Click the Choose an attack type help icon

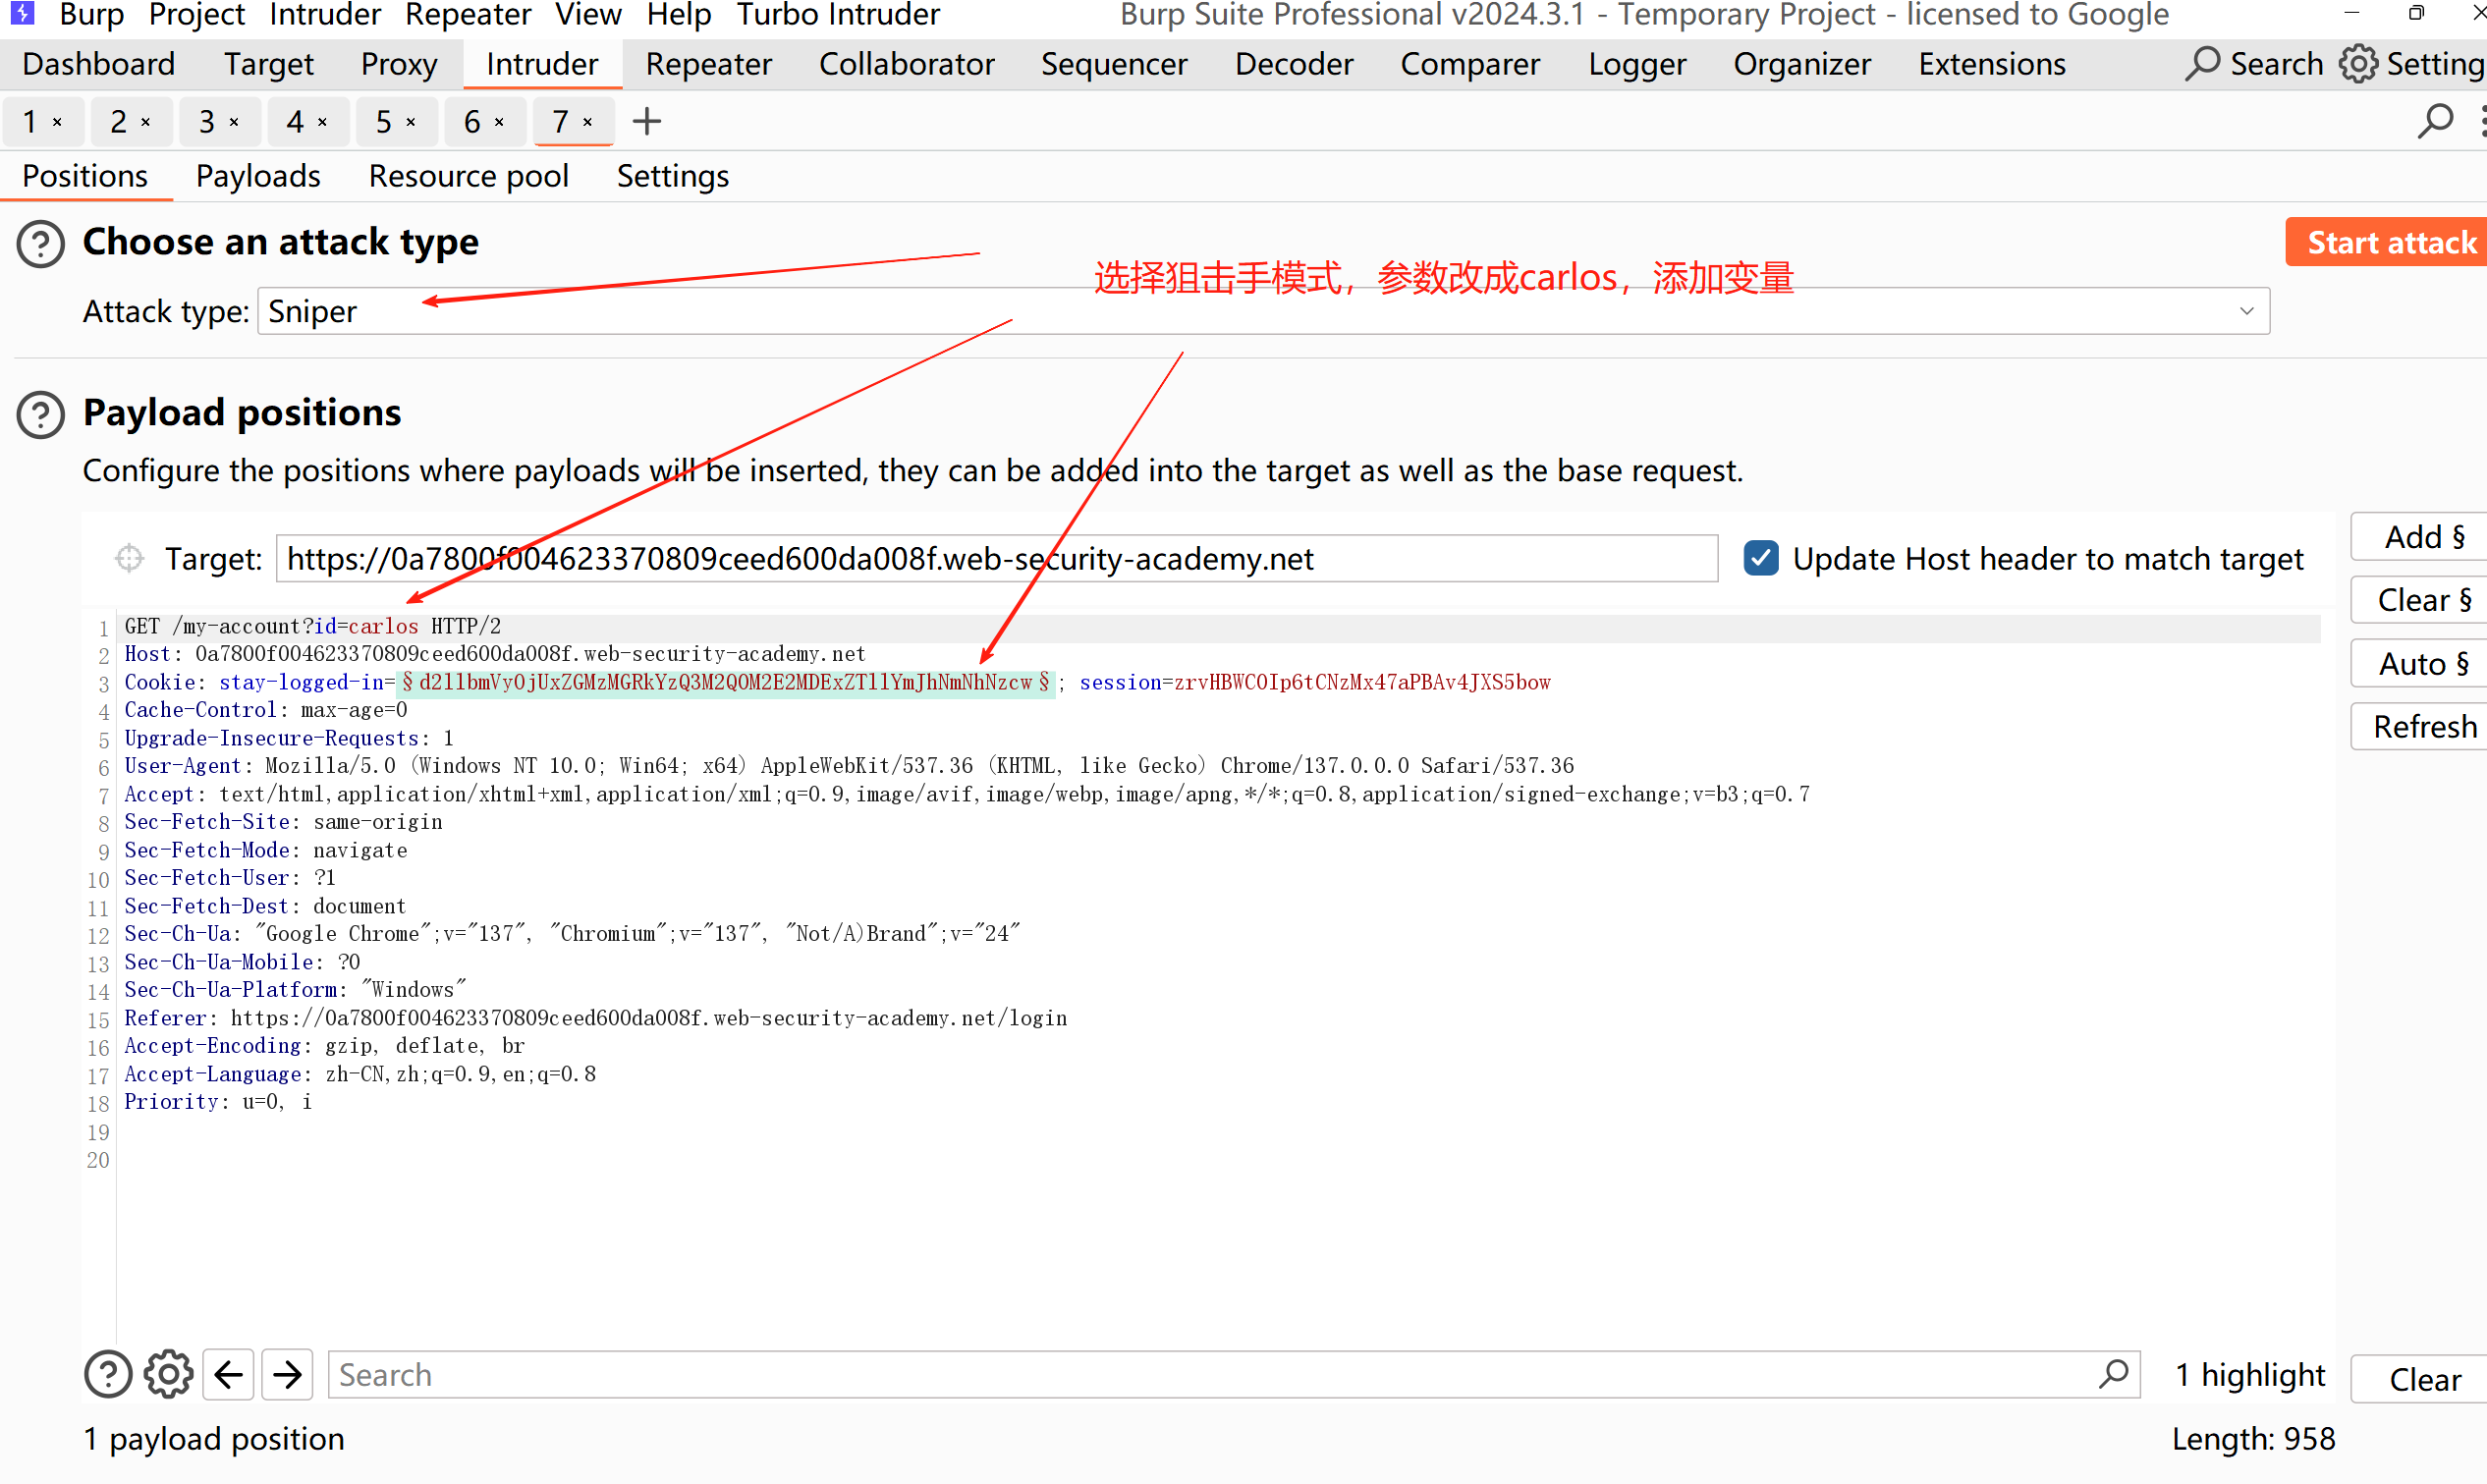pos(41,243)
